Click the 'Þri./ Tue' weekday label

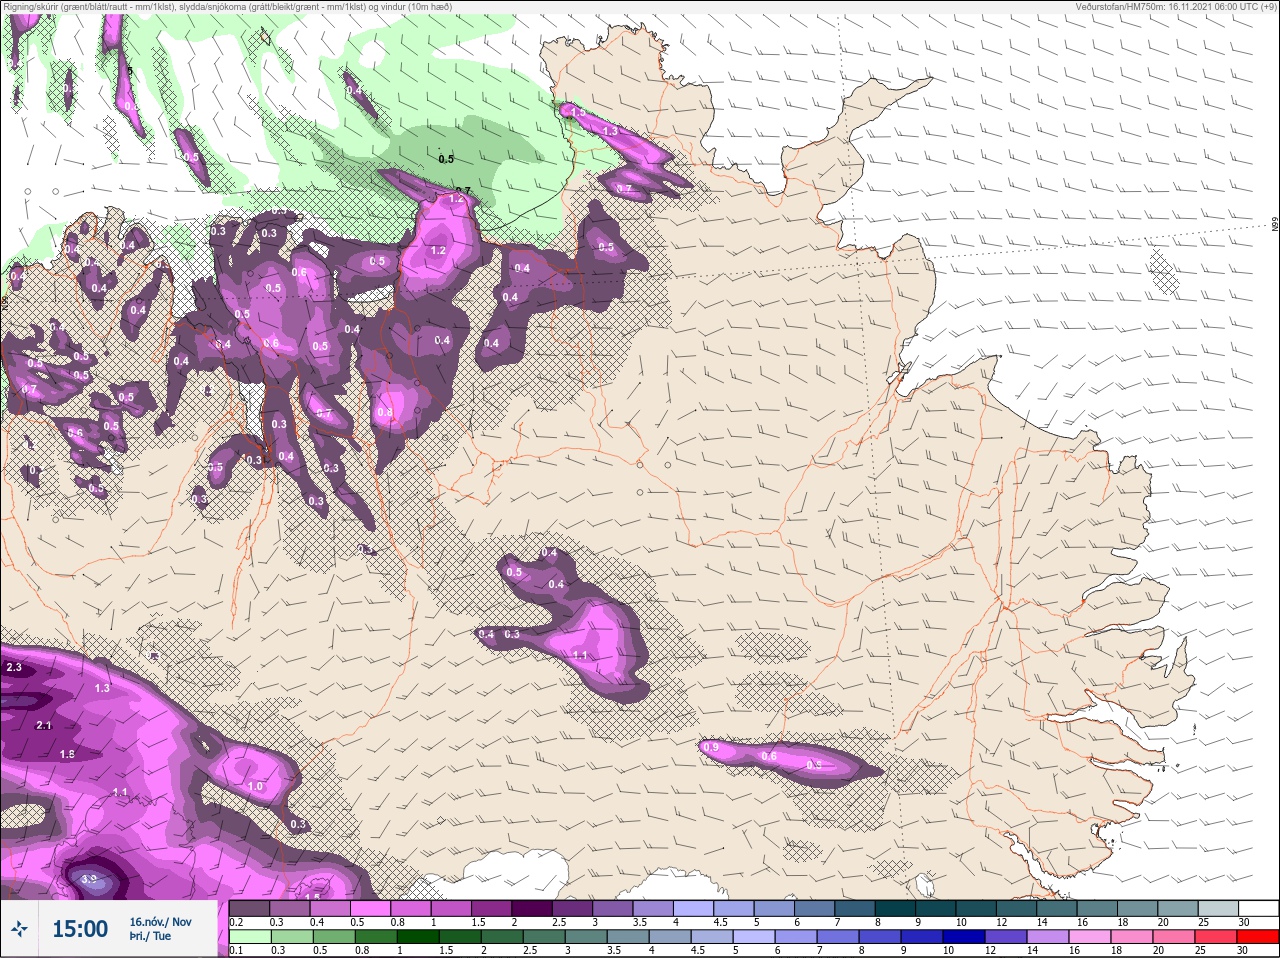(x=150, y=937)
